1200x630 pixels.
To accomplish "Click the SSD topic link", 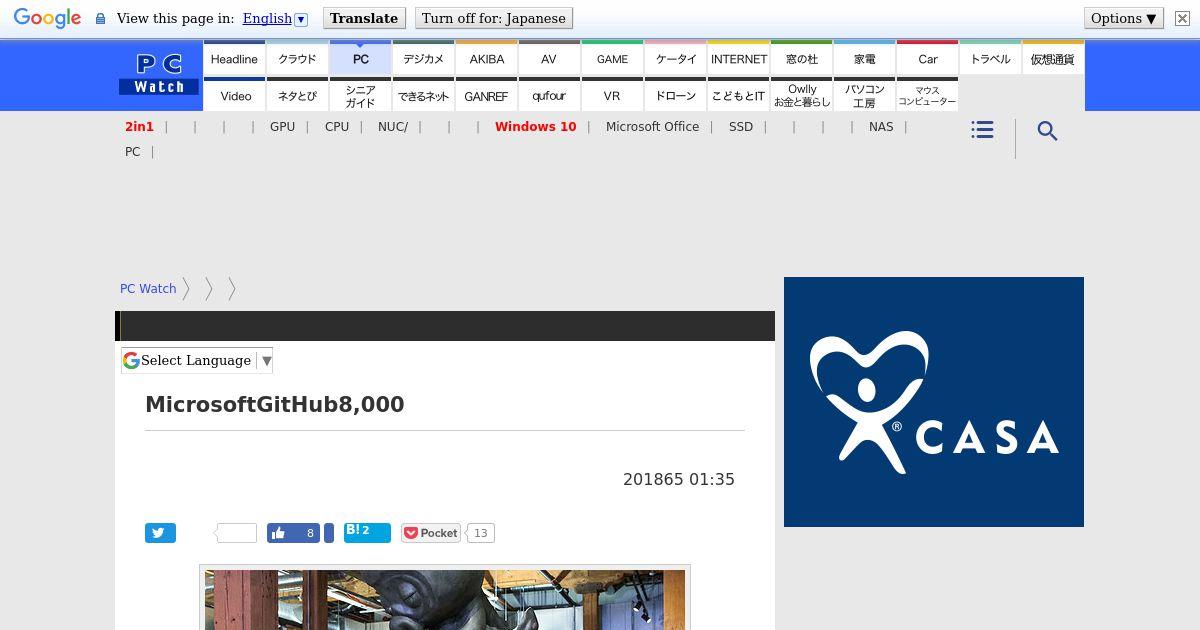I will coord(741,127).
